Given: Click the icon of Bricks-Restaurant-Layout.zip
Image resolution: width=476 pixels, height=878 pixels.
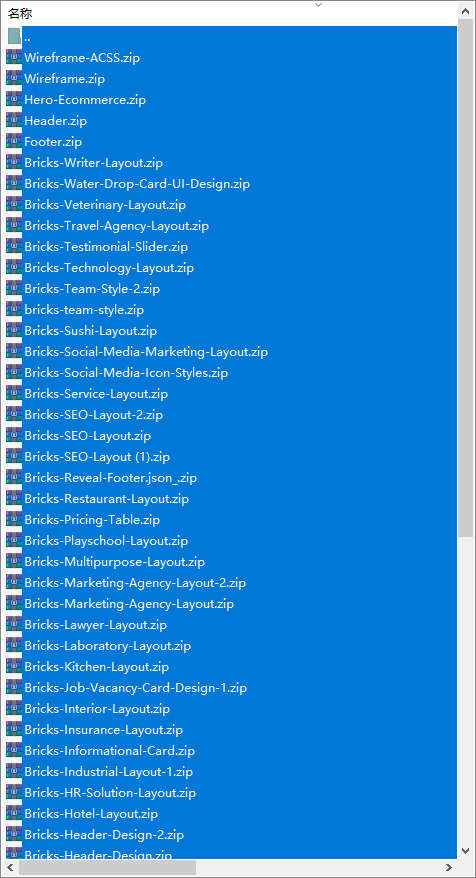Looking at the screenshot, I should 14,498.
